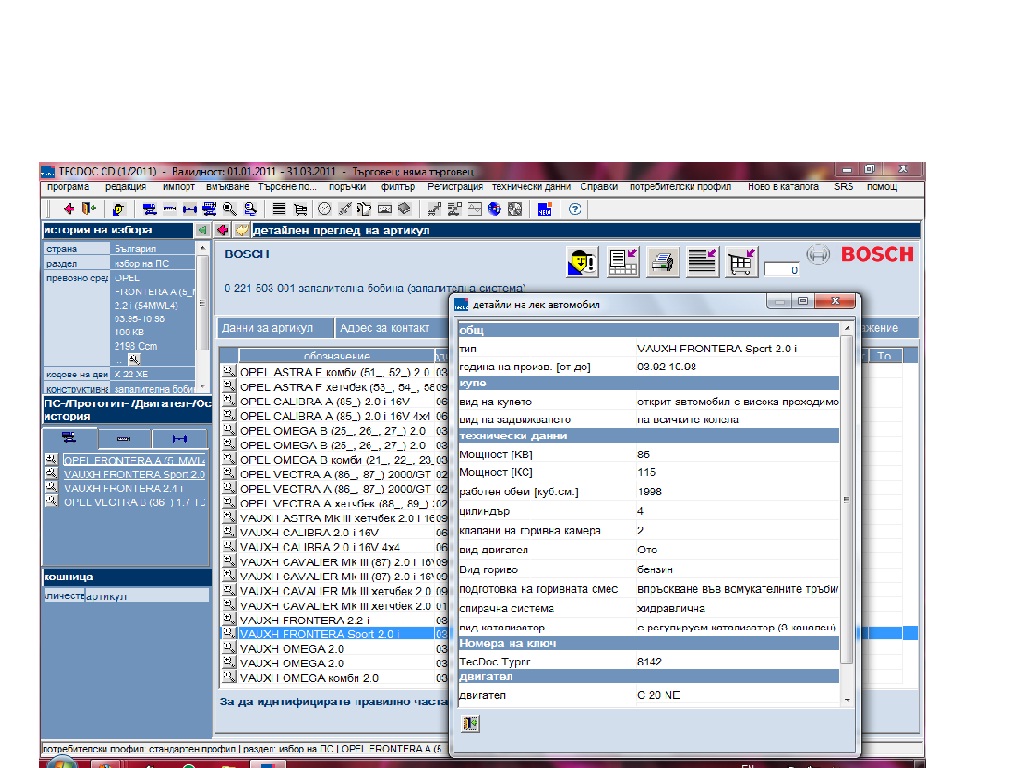This screenshot has width=1024, height=768.
Task: Click the table with arrow icon
Action: [622, 262]
